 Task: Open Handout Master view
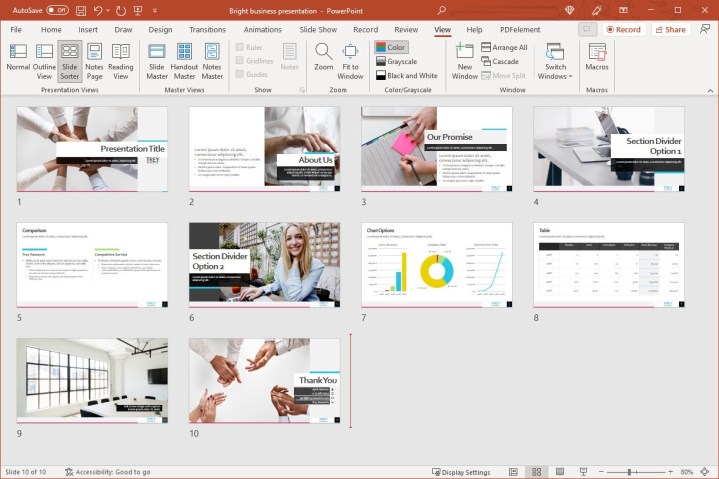click(185, 58)
